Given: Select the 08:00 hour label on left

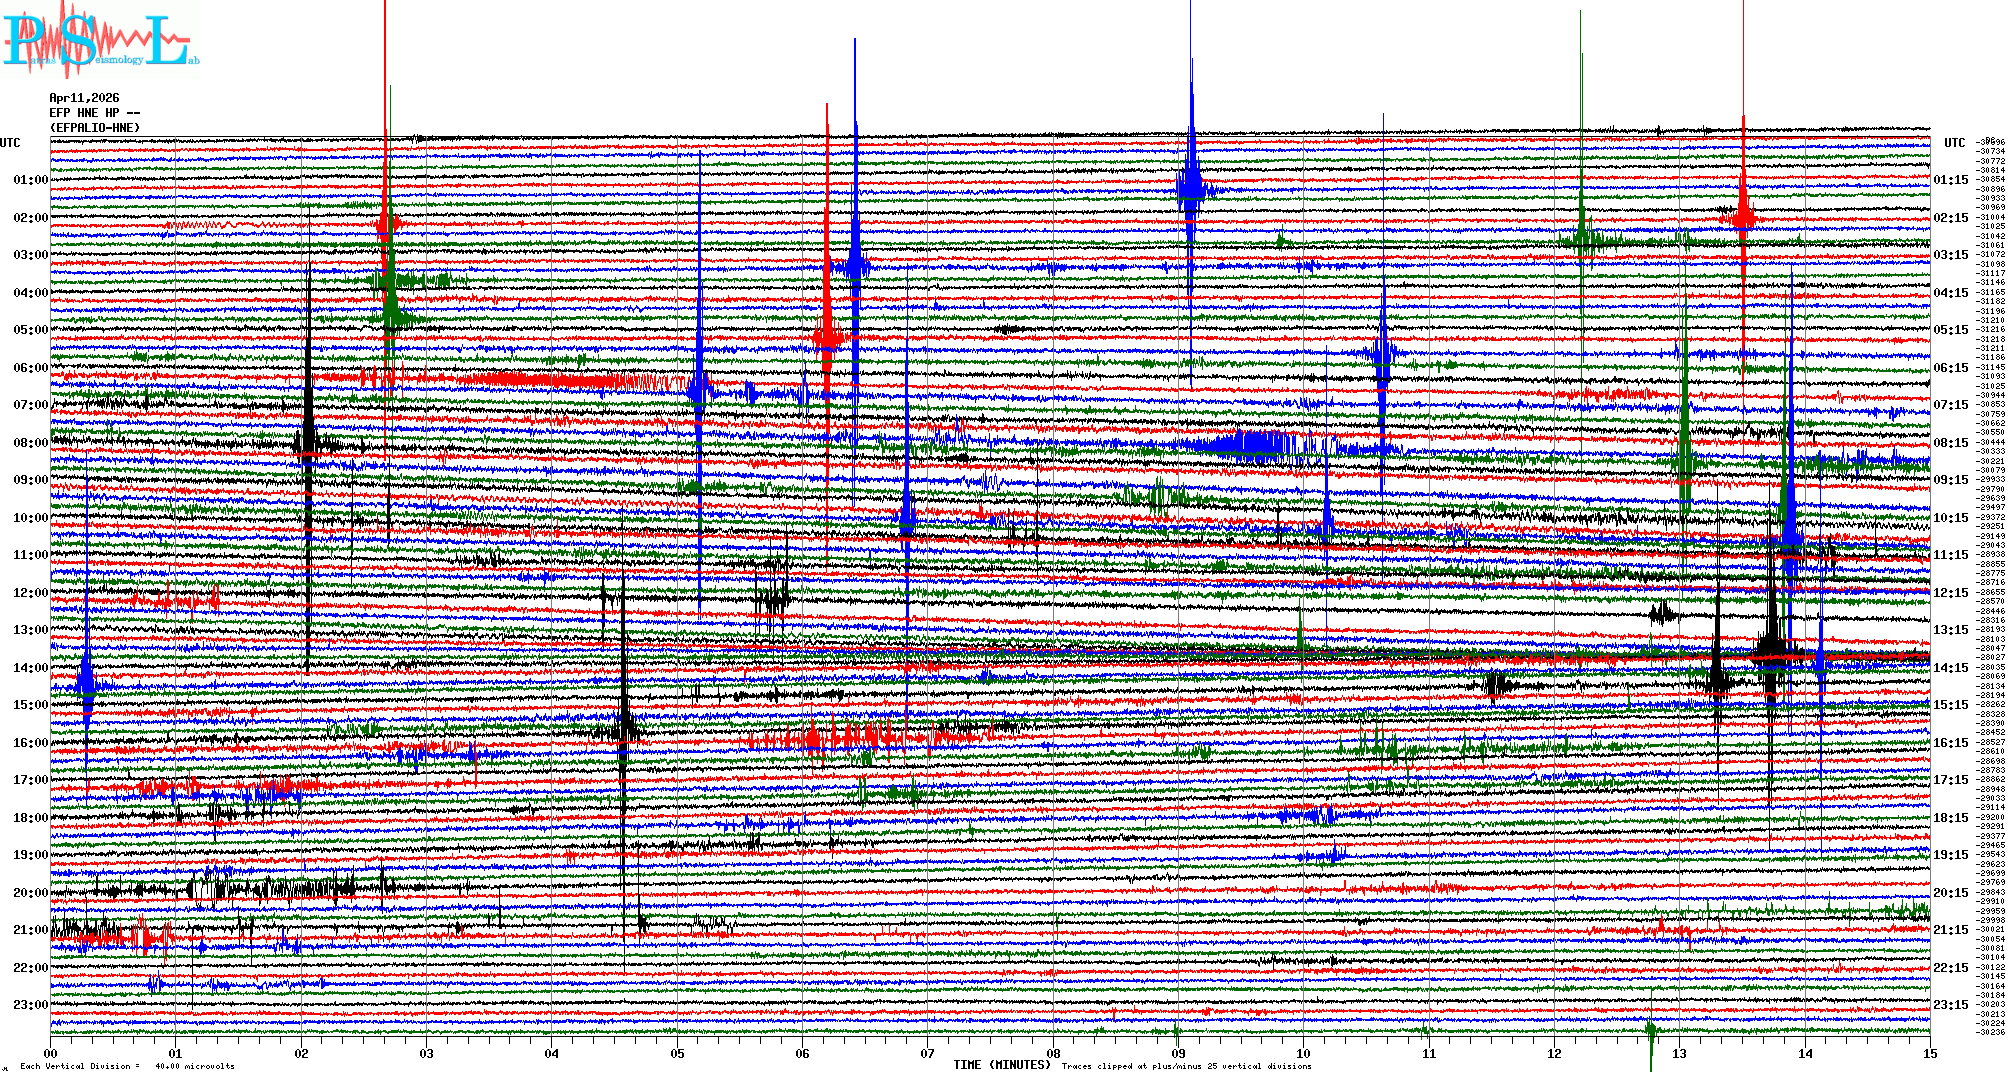Looking at the screenshot, I should click(x=30, y=443).
